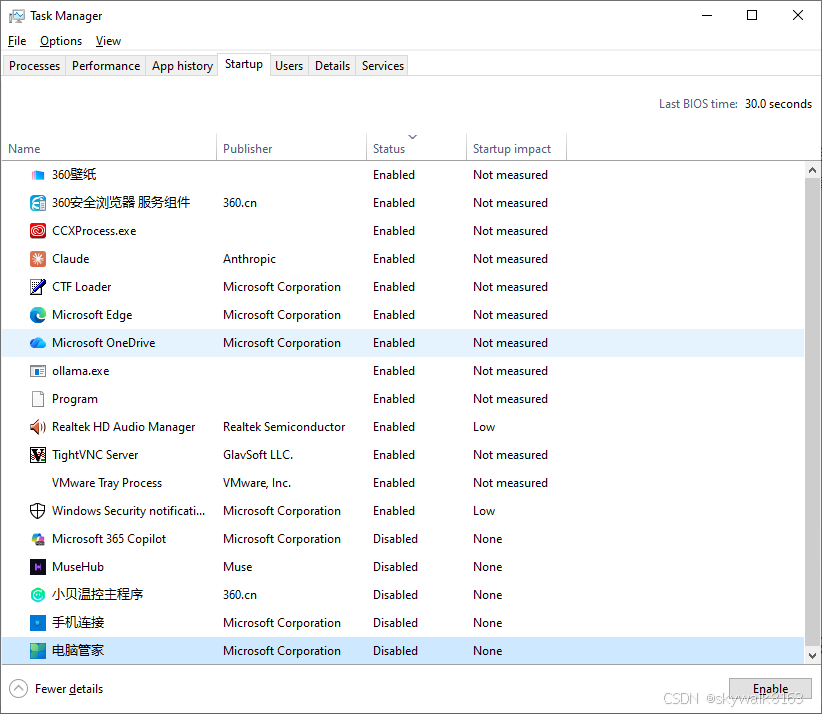Click the Muse publisher cell
This screenshot has height=714, width=822.
coord(237,567)
